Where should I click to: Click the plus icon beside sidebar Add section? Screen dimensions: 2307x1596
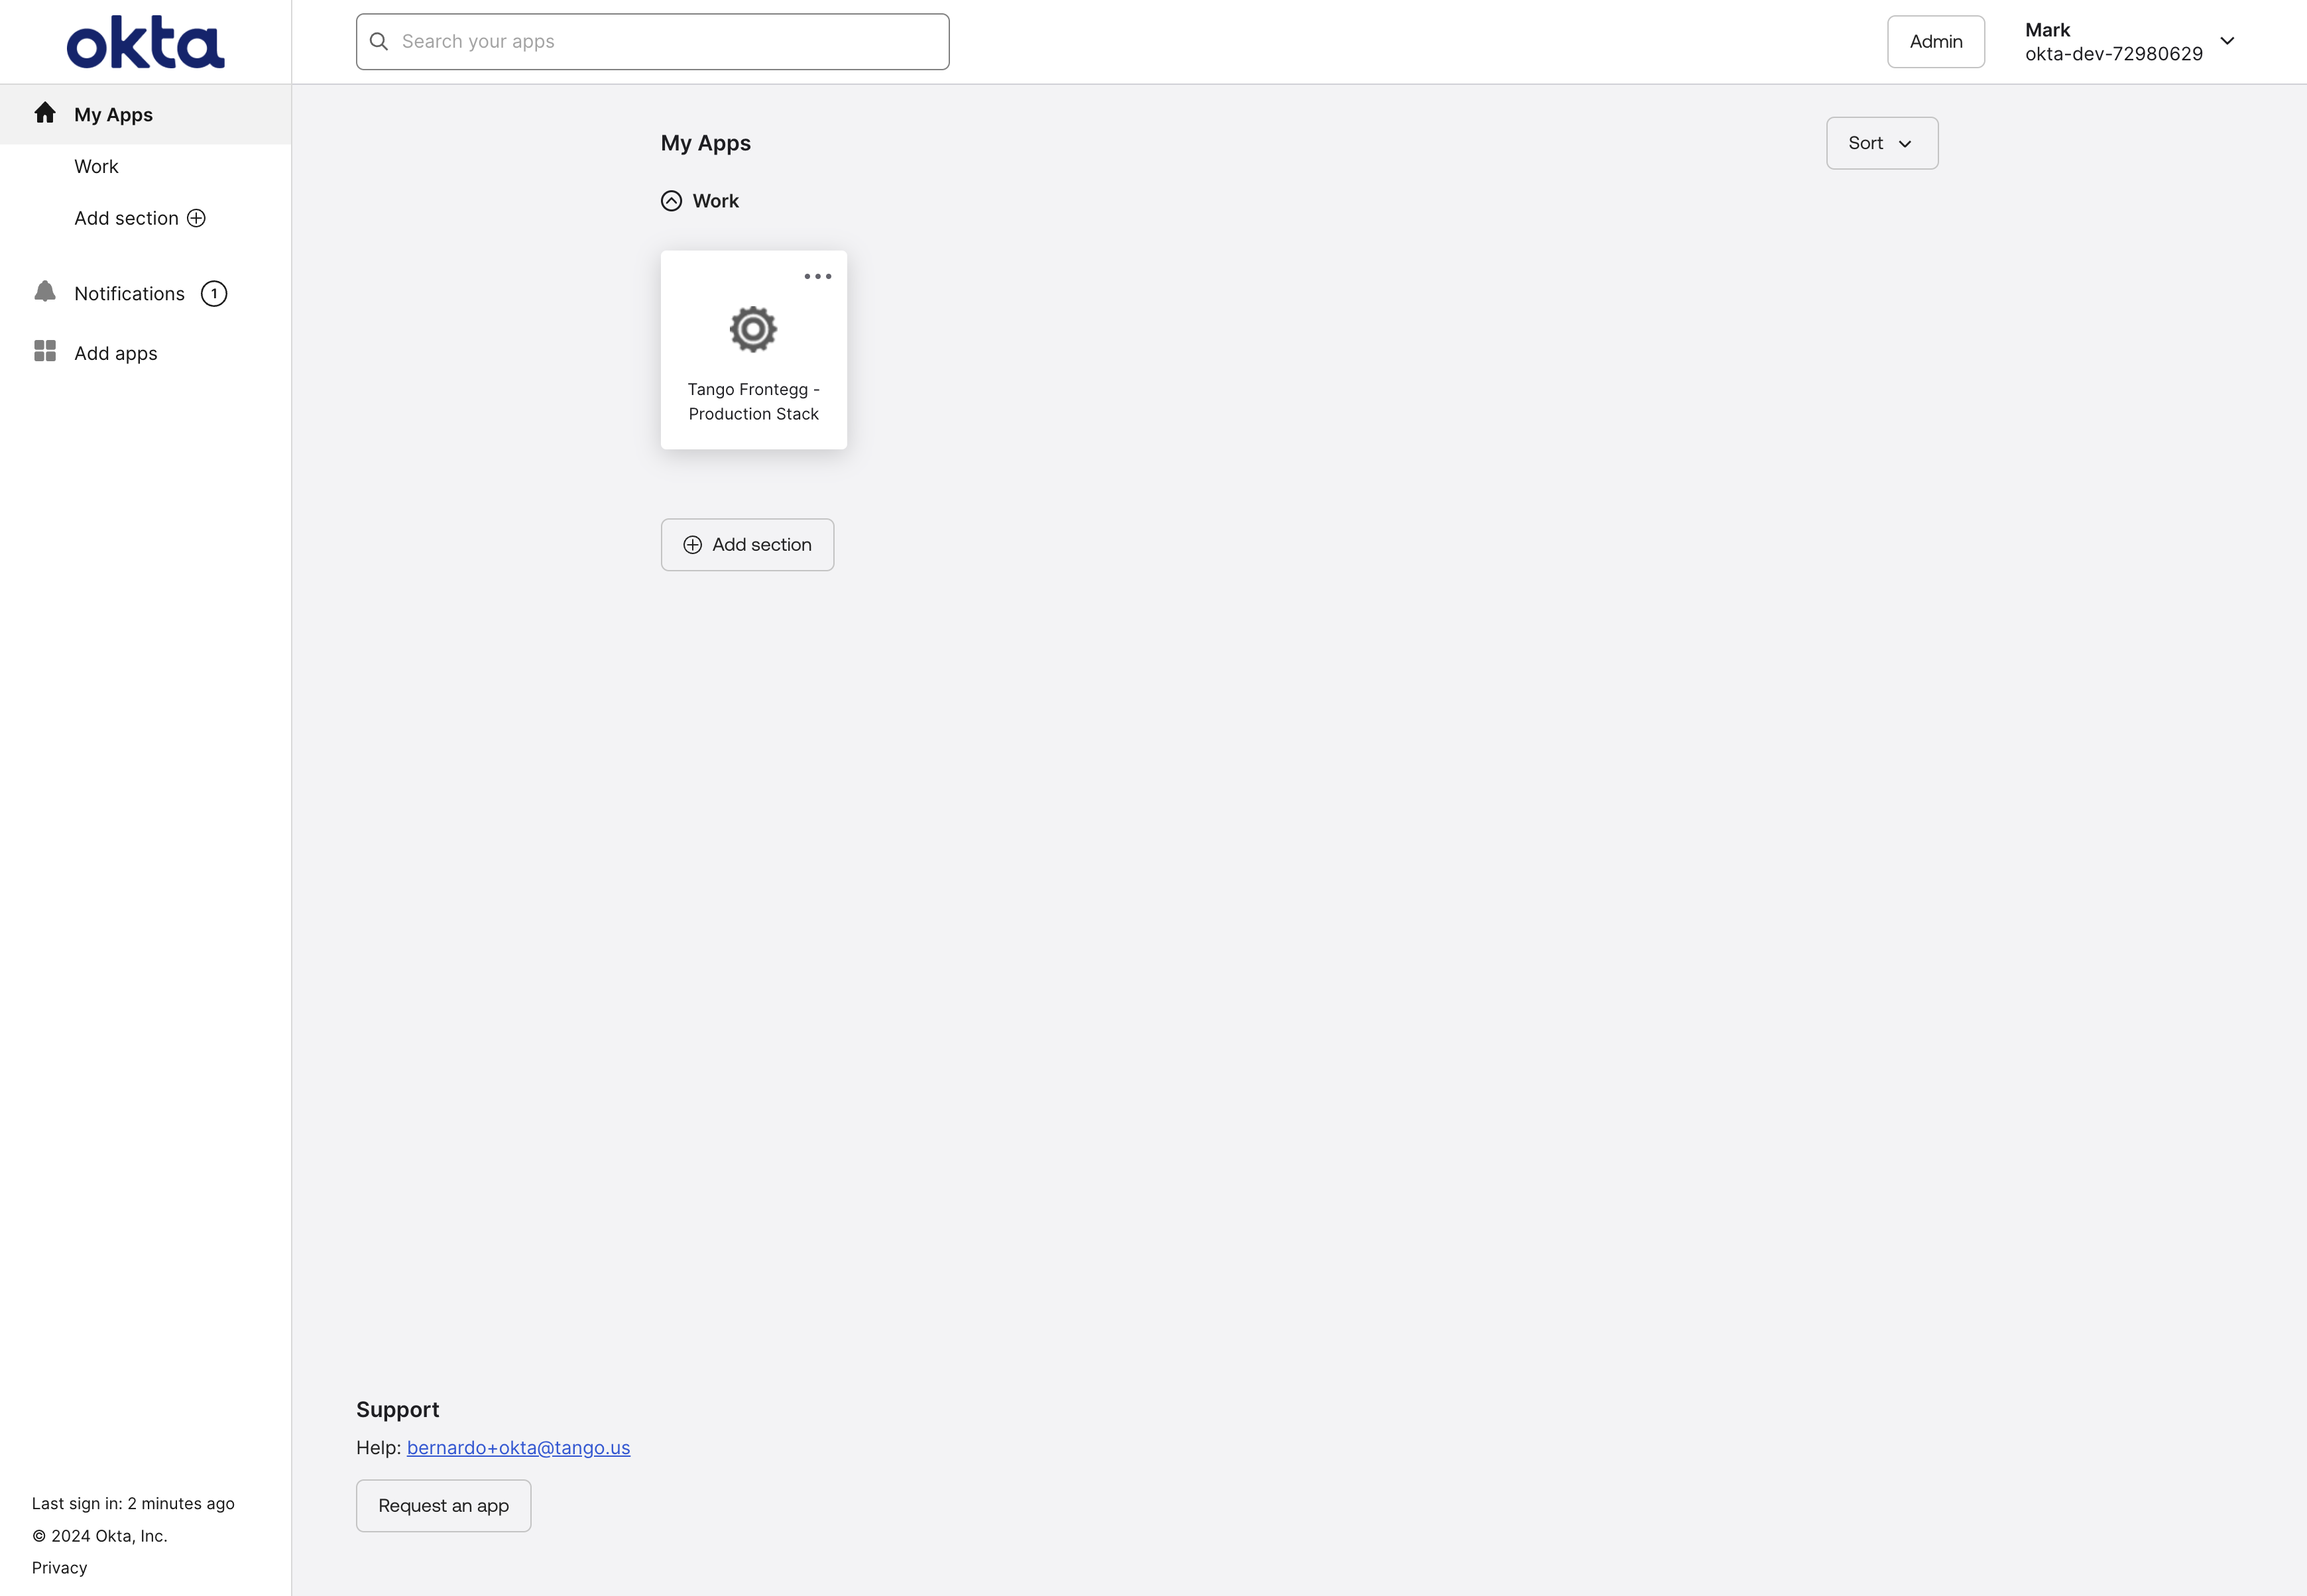tap(197, 218)
